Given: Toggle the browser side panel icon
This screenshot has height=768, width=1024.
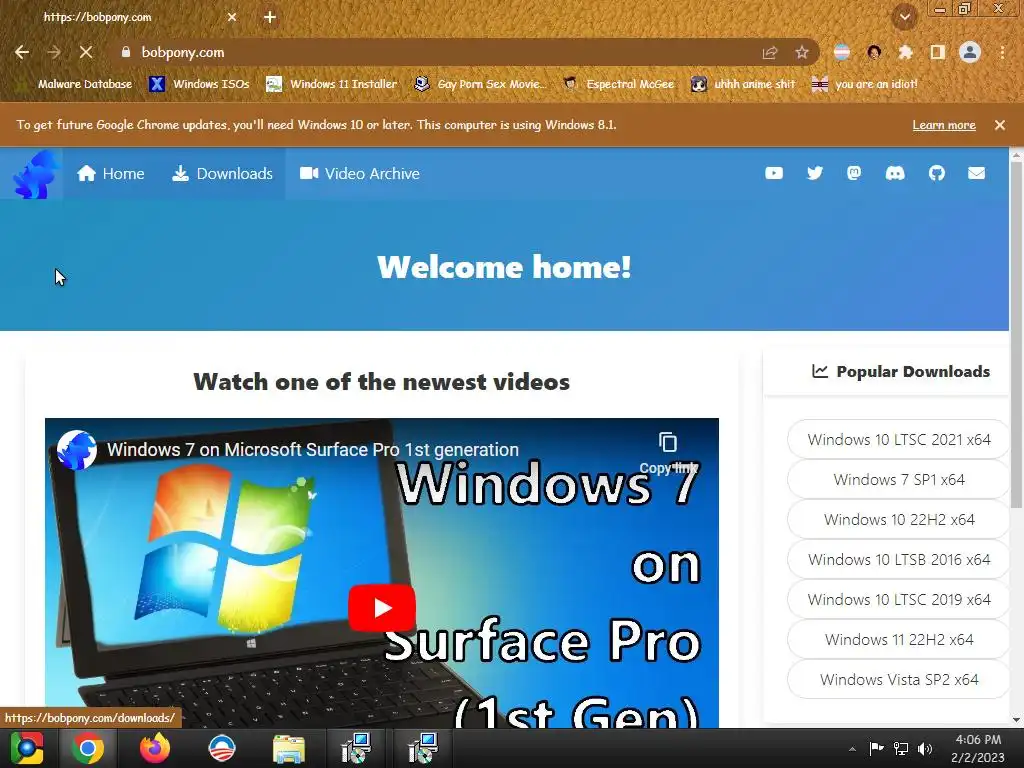Looking at the screenshot, I should click(x=937, y=52).
